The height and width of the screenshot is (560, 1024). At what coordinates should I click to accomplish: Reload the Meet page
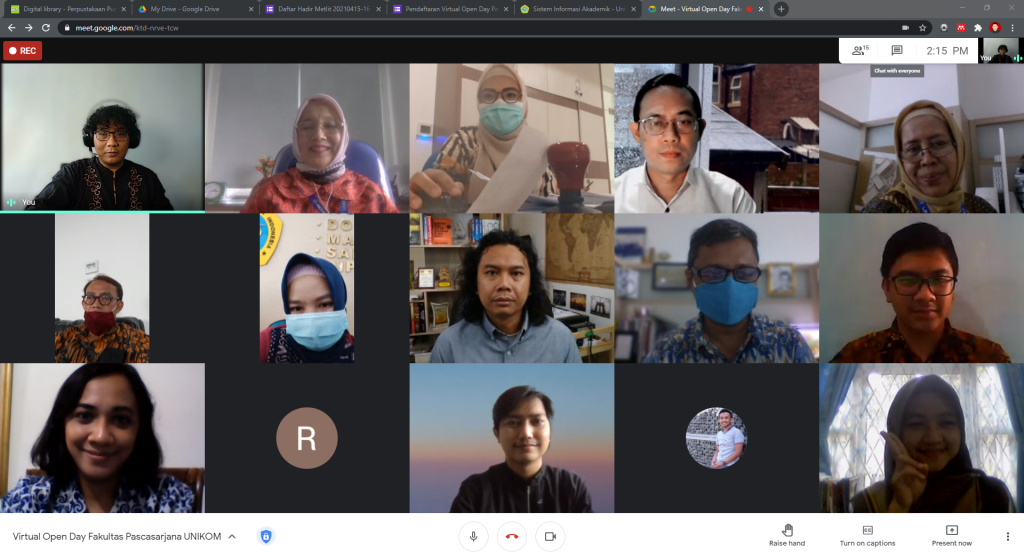click(46, 28)
